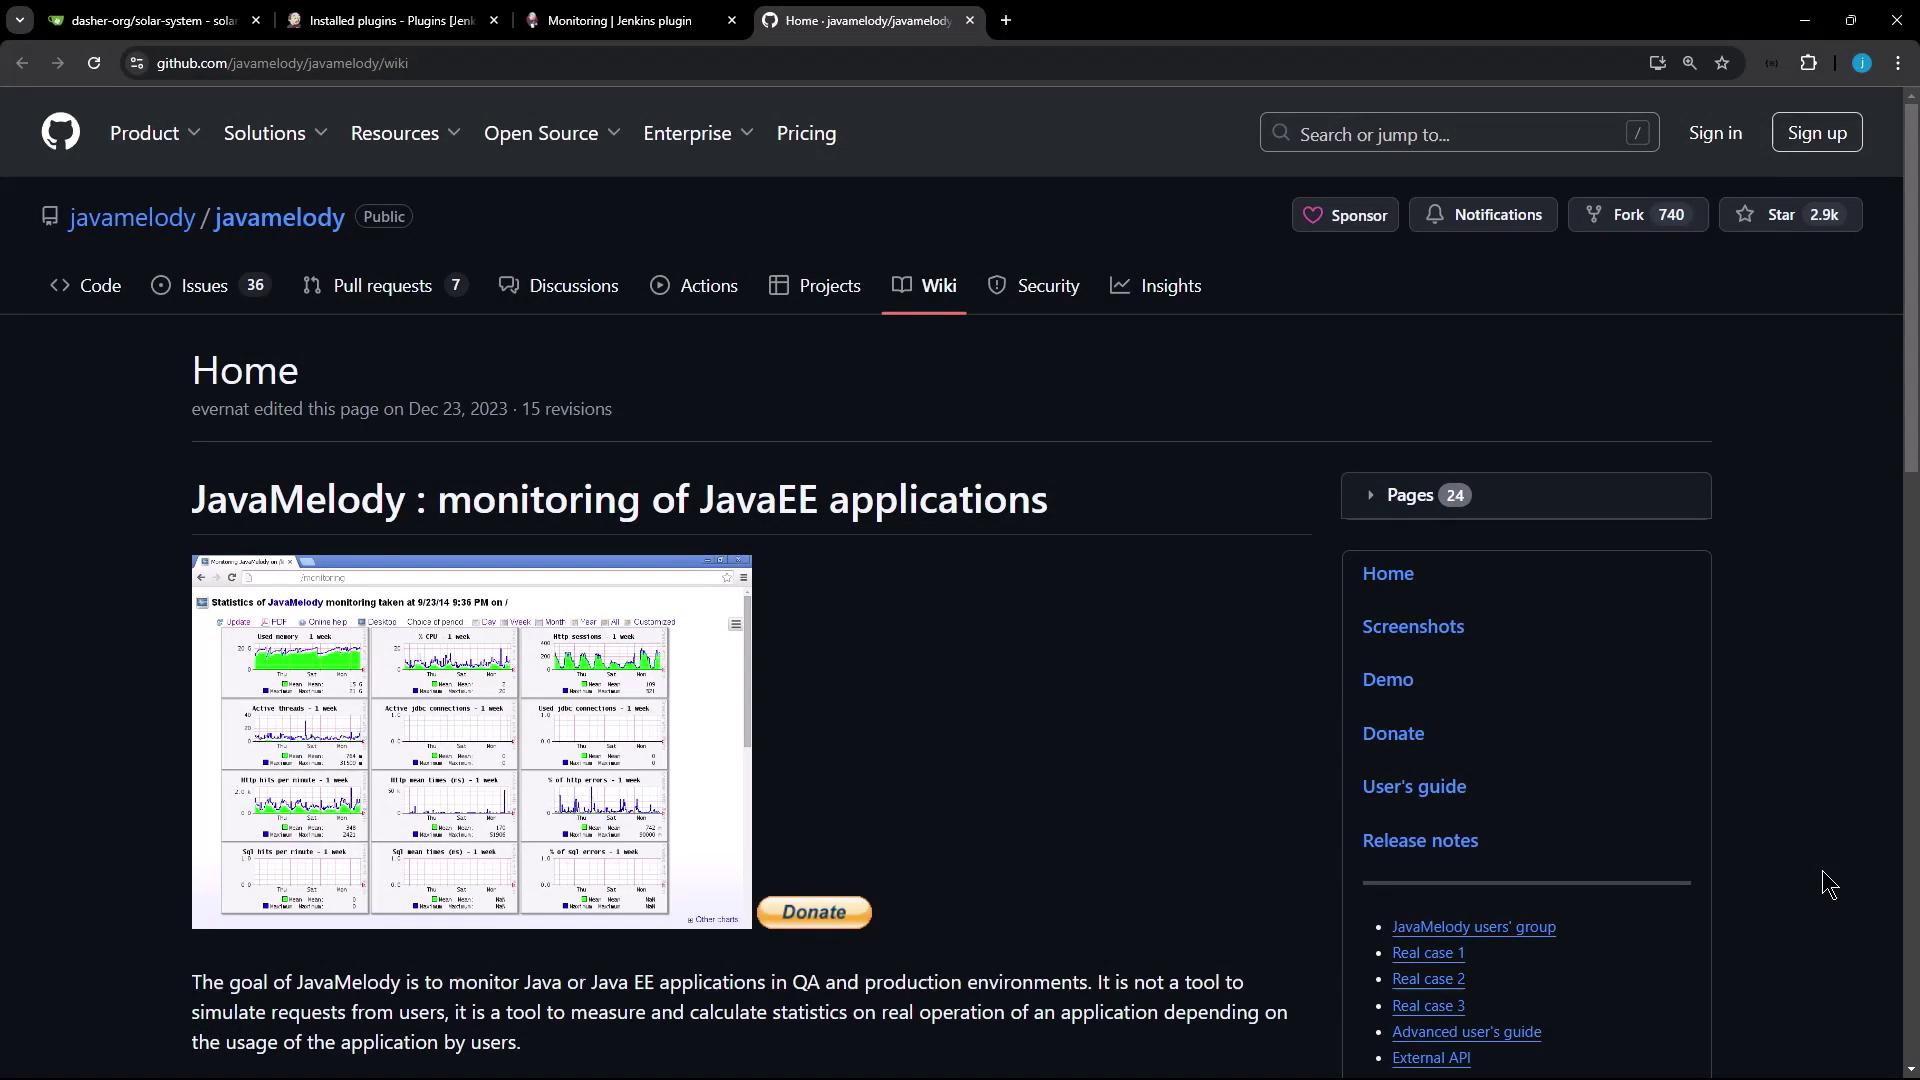Click the Screenshots sidebar link
Screen dimensions: 1920x1080
[x=1413, y=627]
